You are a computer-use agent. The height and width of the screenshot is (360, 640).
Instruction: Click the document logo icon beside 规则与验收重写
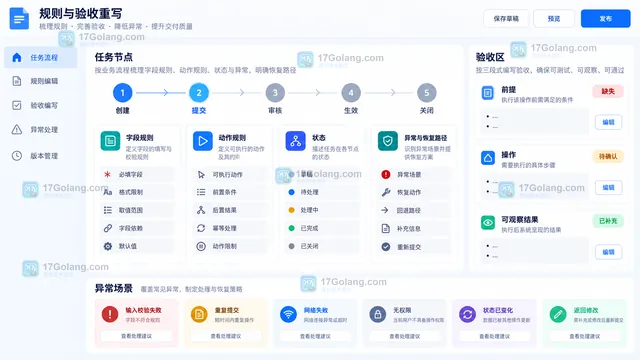pyautogui.click(x=19, y=18)
